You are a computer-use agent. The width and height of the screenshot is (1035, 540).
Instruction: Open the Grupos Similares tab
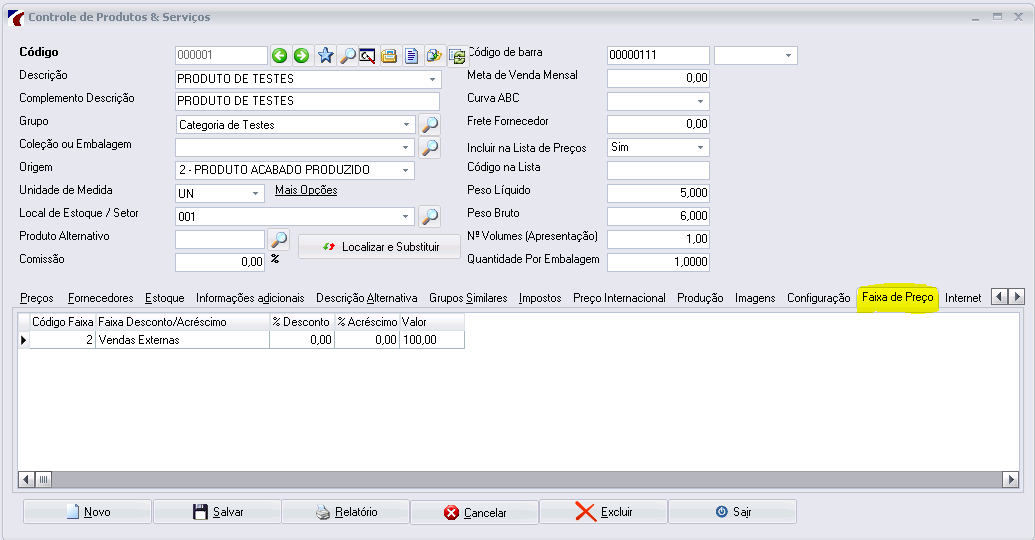pyautogui.click(x=468, y=298)
